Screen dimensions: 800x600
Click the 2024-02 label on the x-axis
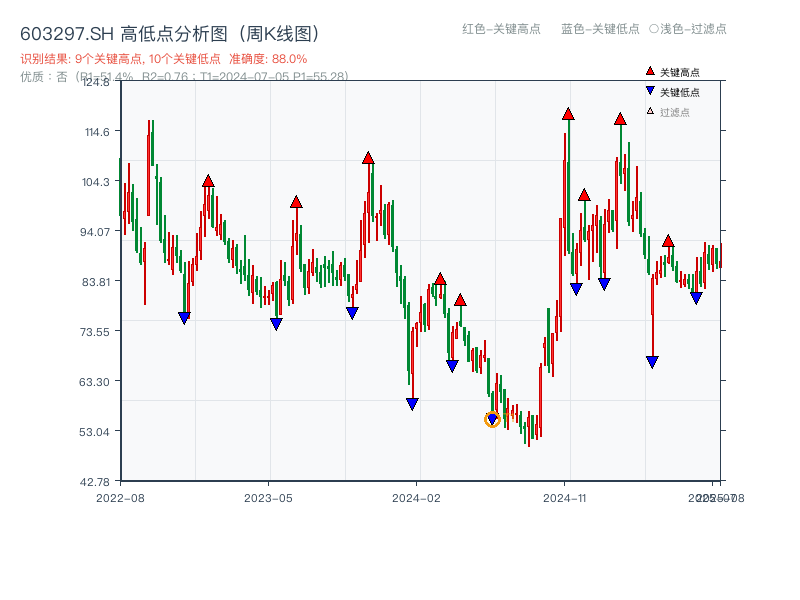click(x=415, y=497)
